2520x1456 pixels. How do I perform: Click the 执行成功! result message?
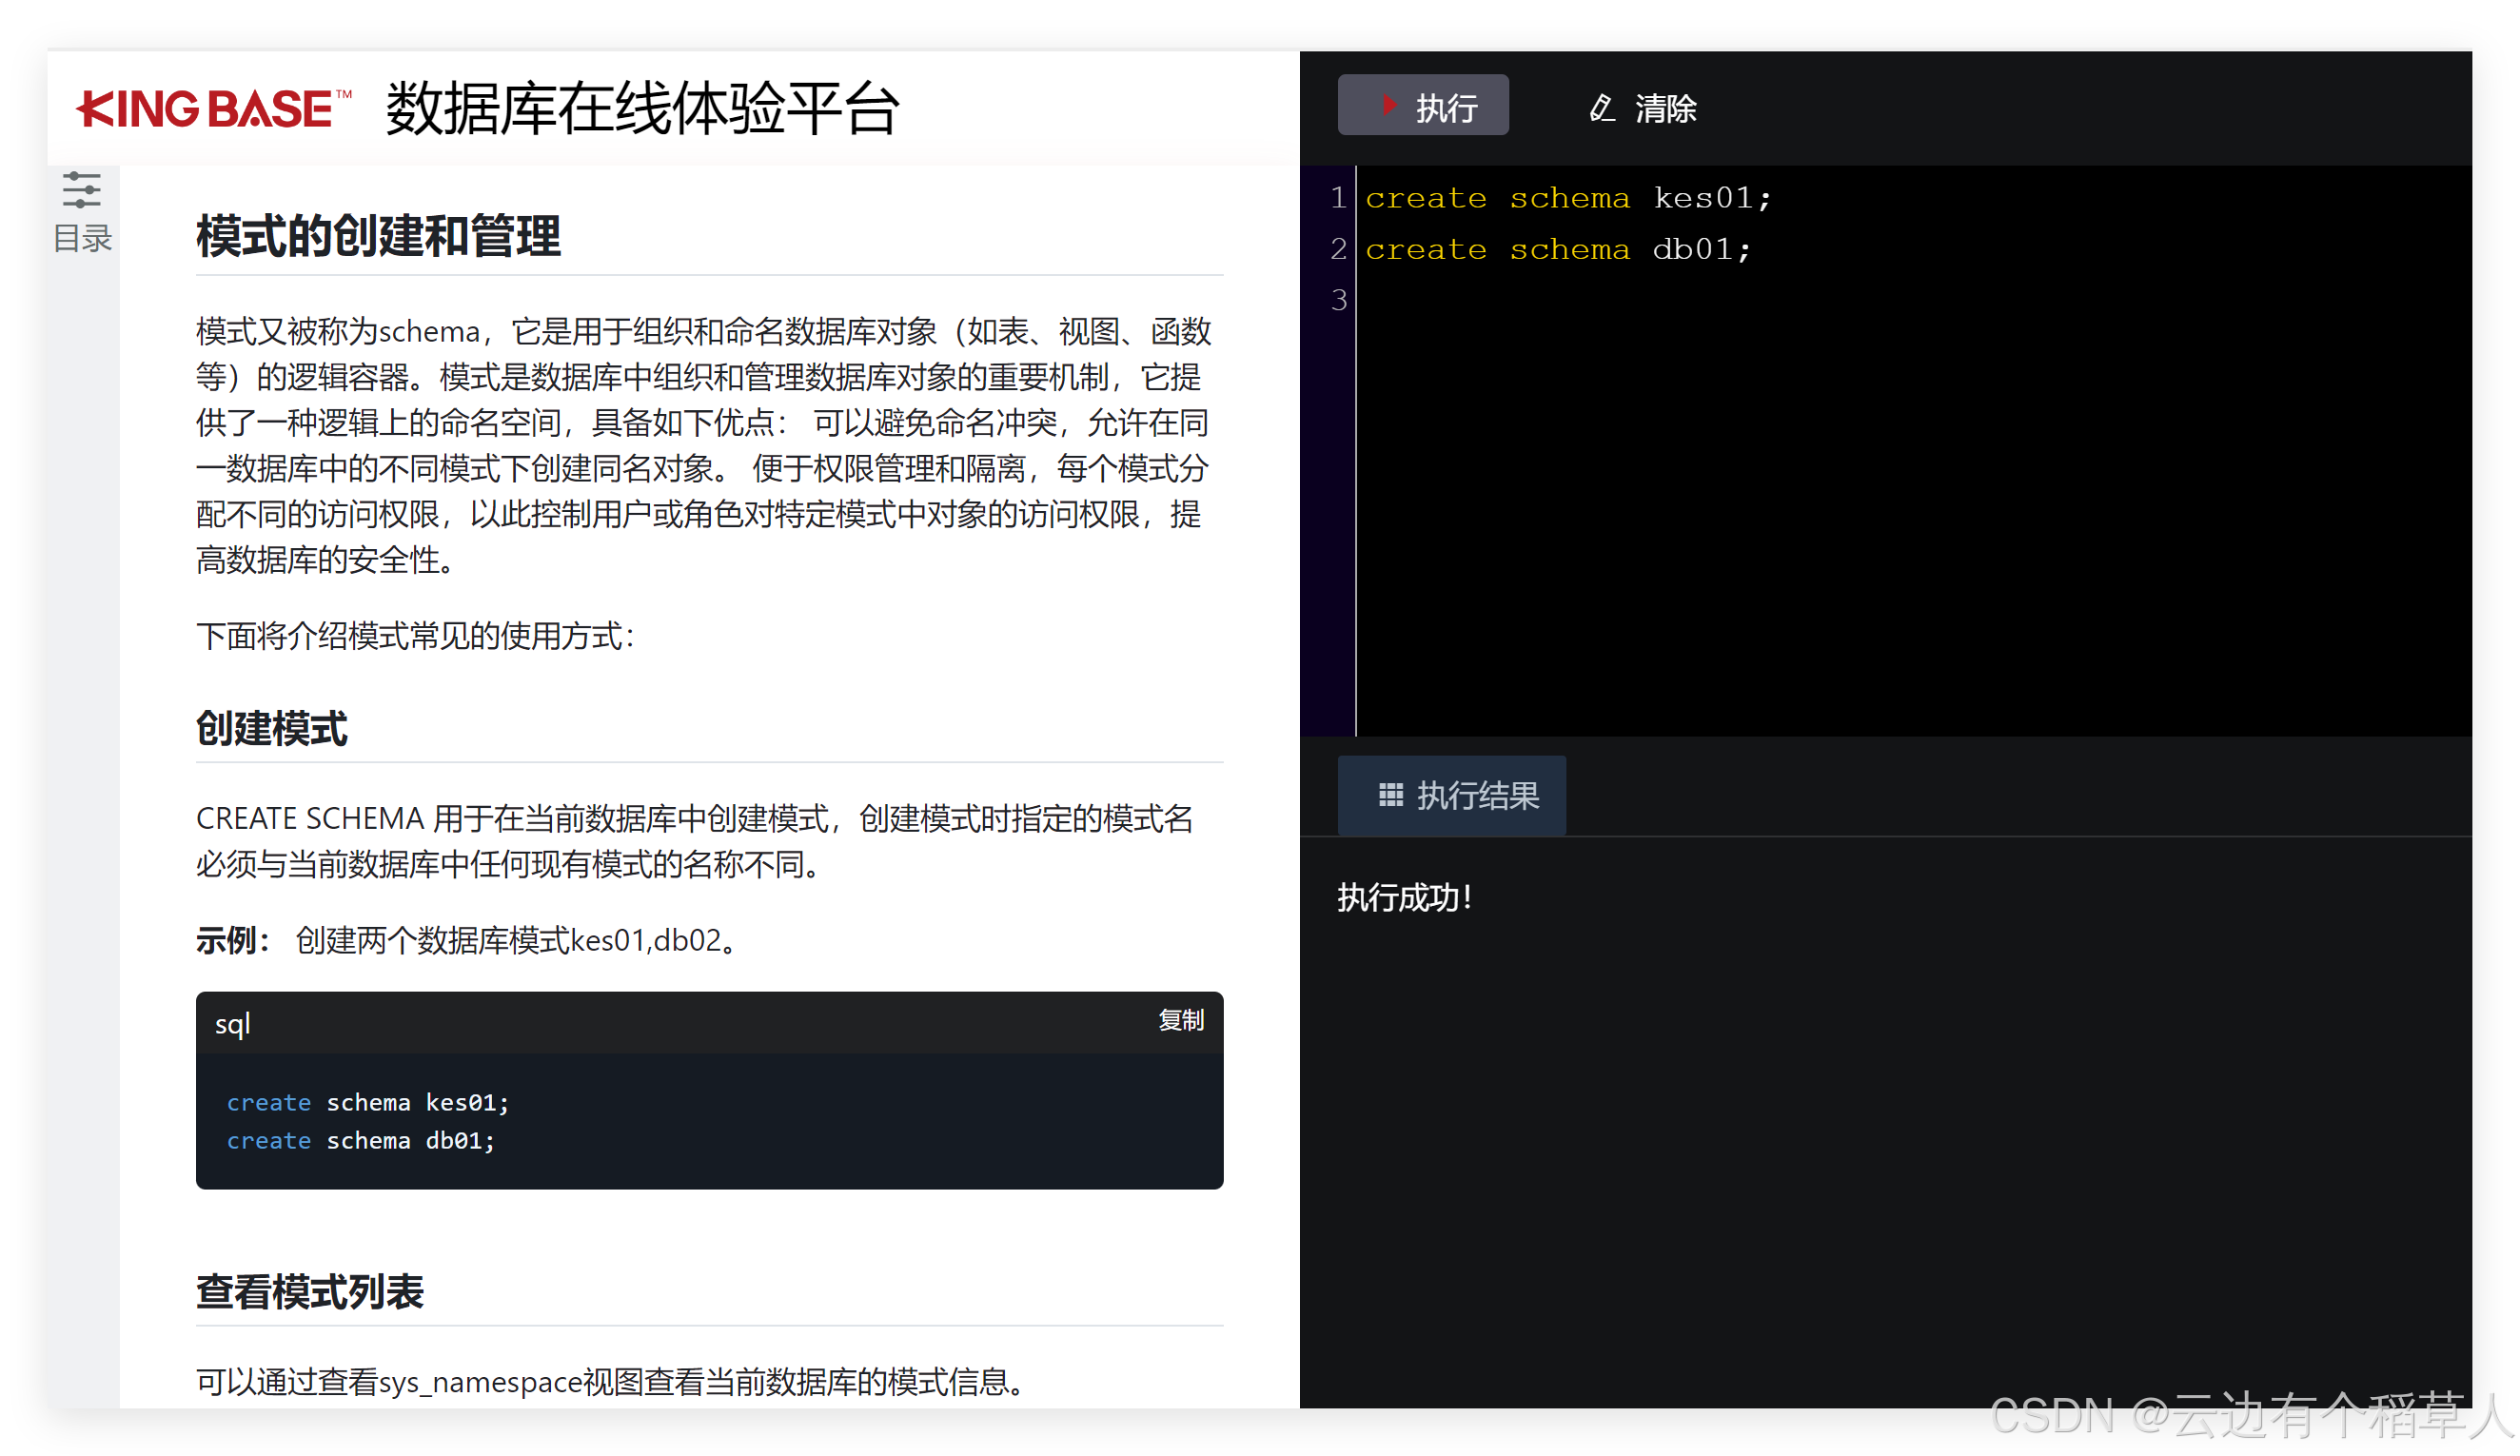1404,898
